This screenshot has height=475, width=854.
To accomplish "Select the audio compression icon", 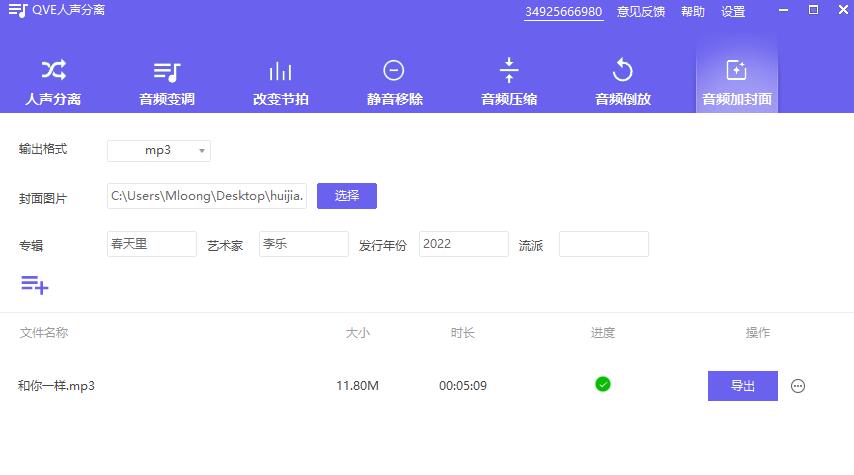I will [509, 70].
